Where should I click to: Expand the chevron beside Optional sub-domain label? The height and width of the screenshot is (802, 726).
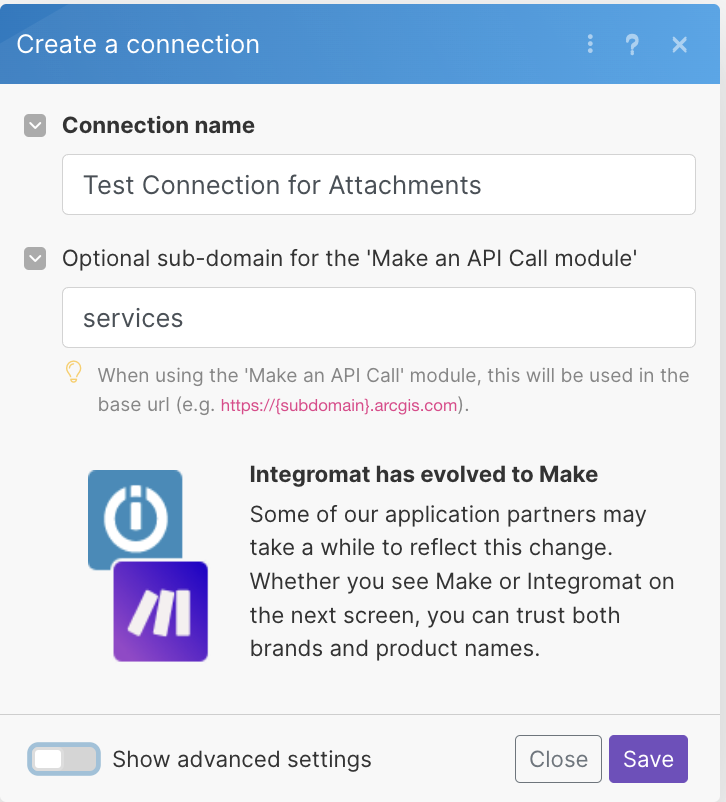tap(36, 258)
